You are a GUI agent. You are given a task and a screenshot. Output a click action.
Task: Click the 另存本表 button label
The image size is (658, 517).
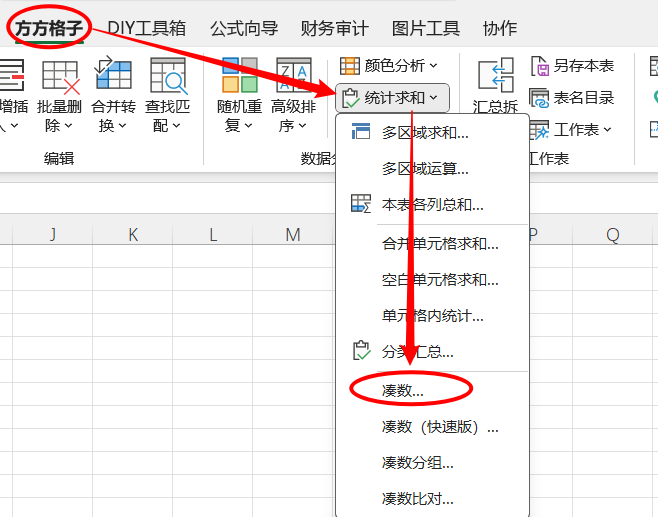(x=584, y=66)
